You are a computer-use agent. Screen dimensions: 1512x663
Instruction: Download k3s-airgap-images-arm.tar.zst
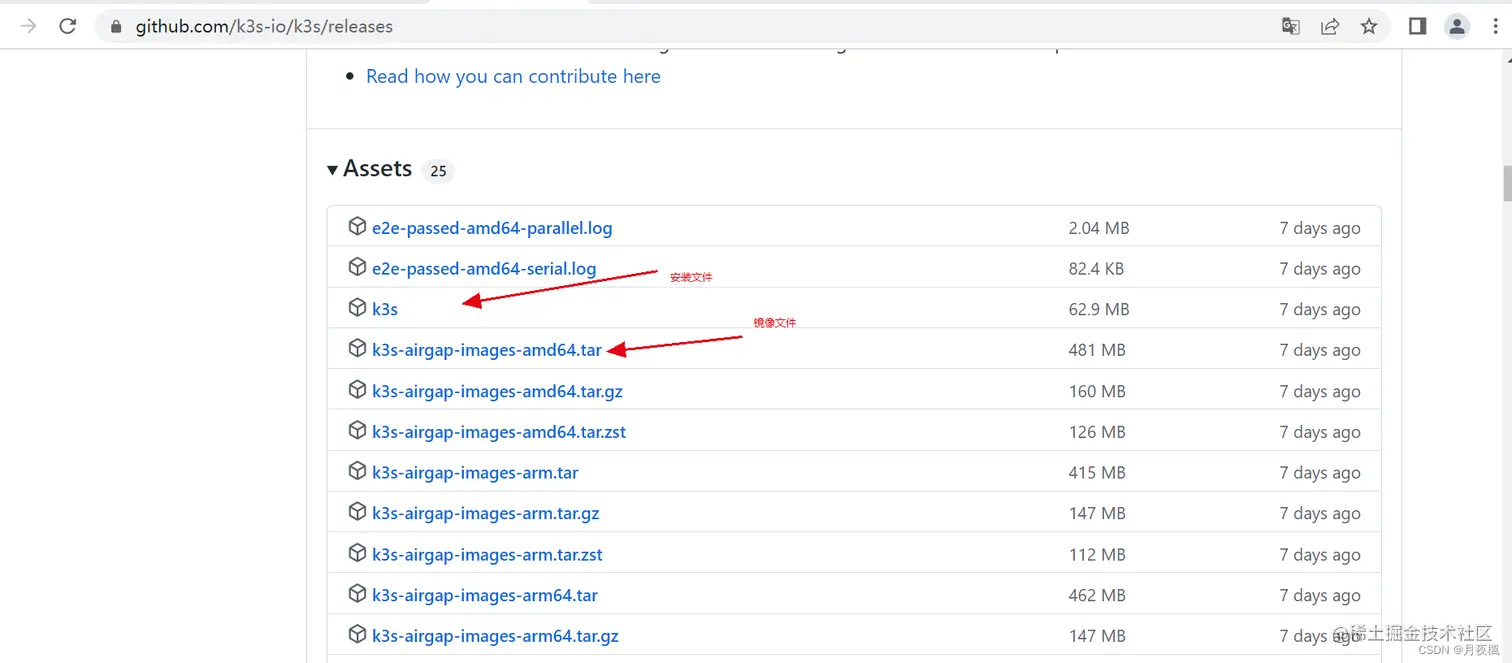click(x=487, y=555)
